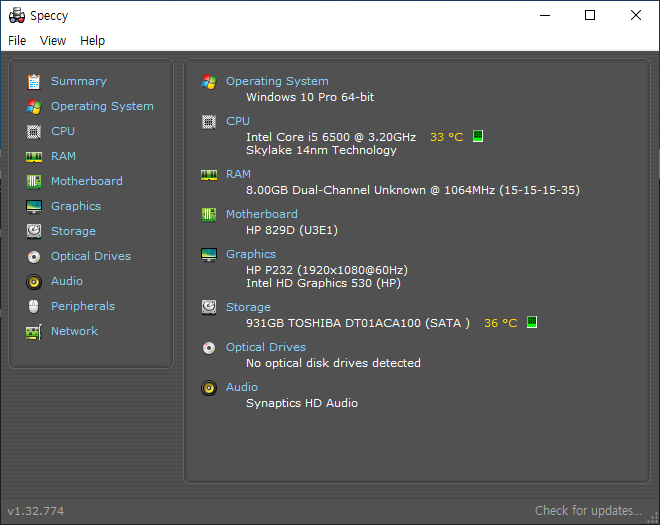Open the Motherboard heading in summary panel
The image size is (660, 525).
[261, 214]
